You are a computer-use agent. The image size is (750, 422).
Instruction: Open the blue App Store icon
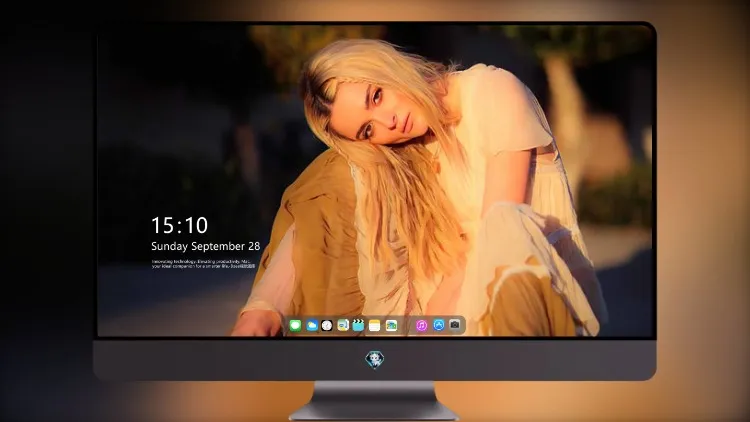tap(439, 325)
